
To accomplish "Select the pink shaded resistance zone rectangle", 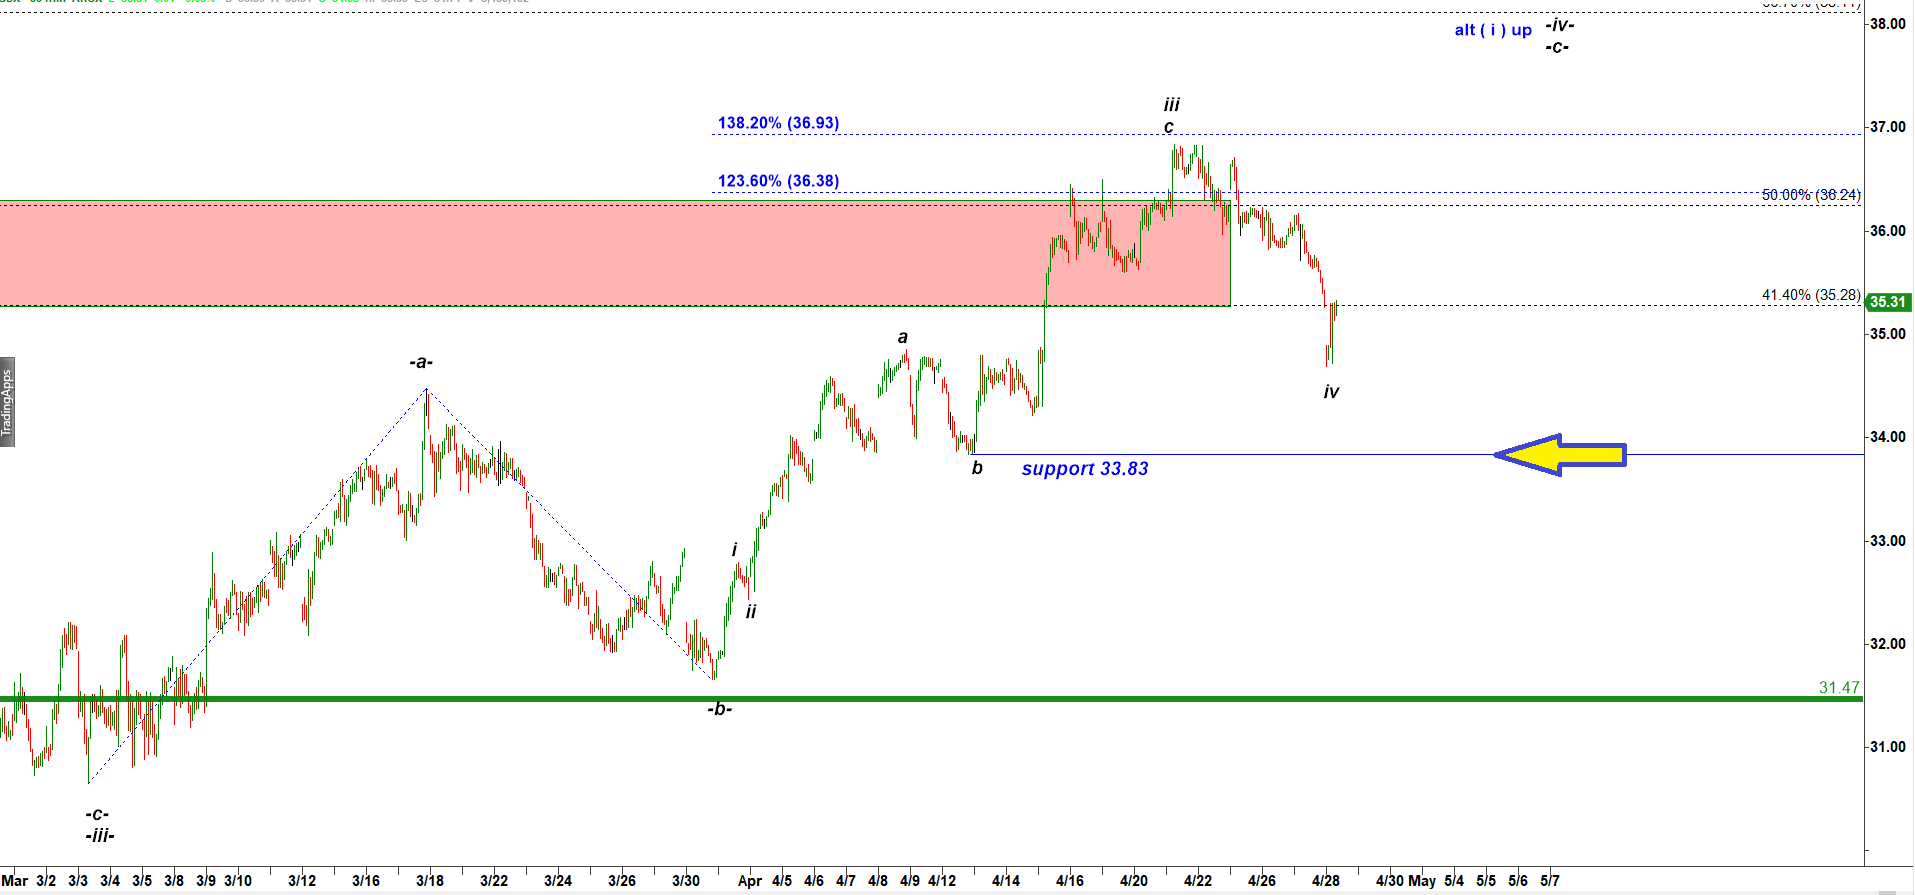I will coord(500,254).
